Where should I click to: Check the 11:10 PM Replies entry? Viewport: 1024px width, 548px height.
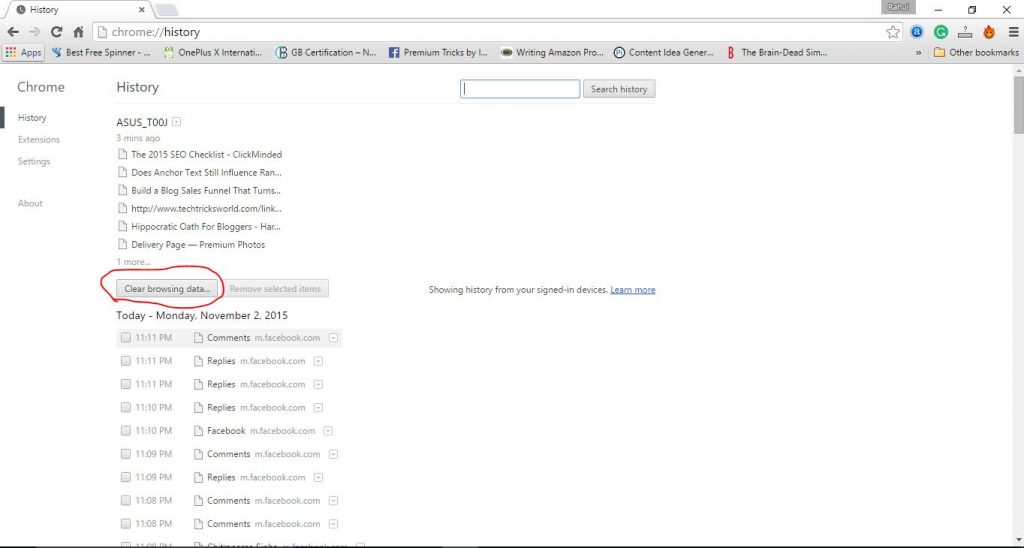pyautogui.click(x=126, y=408)
